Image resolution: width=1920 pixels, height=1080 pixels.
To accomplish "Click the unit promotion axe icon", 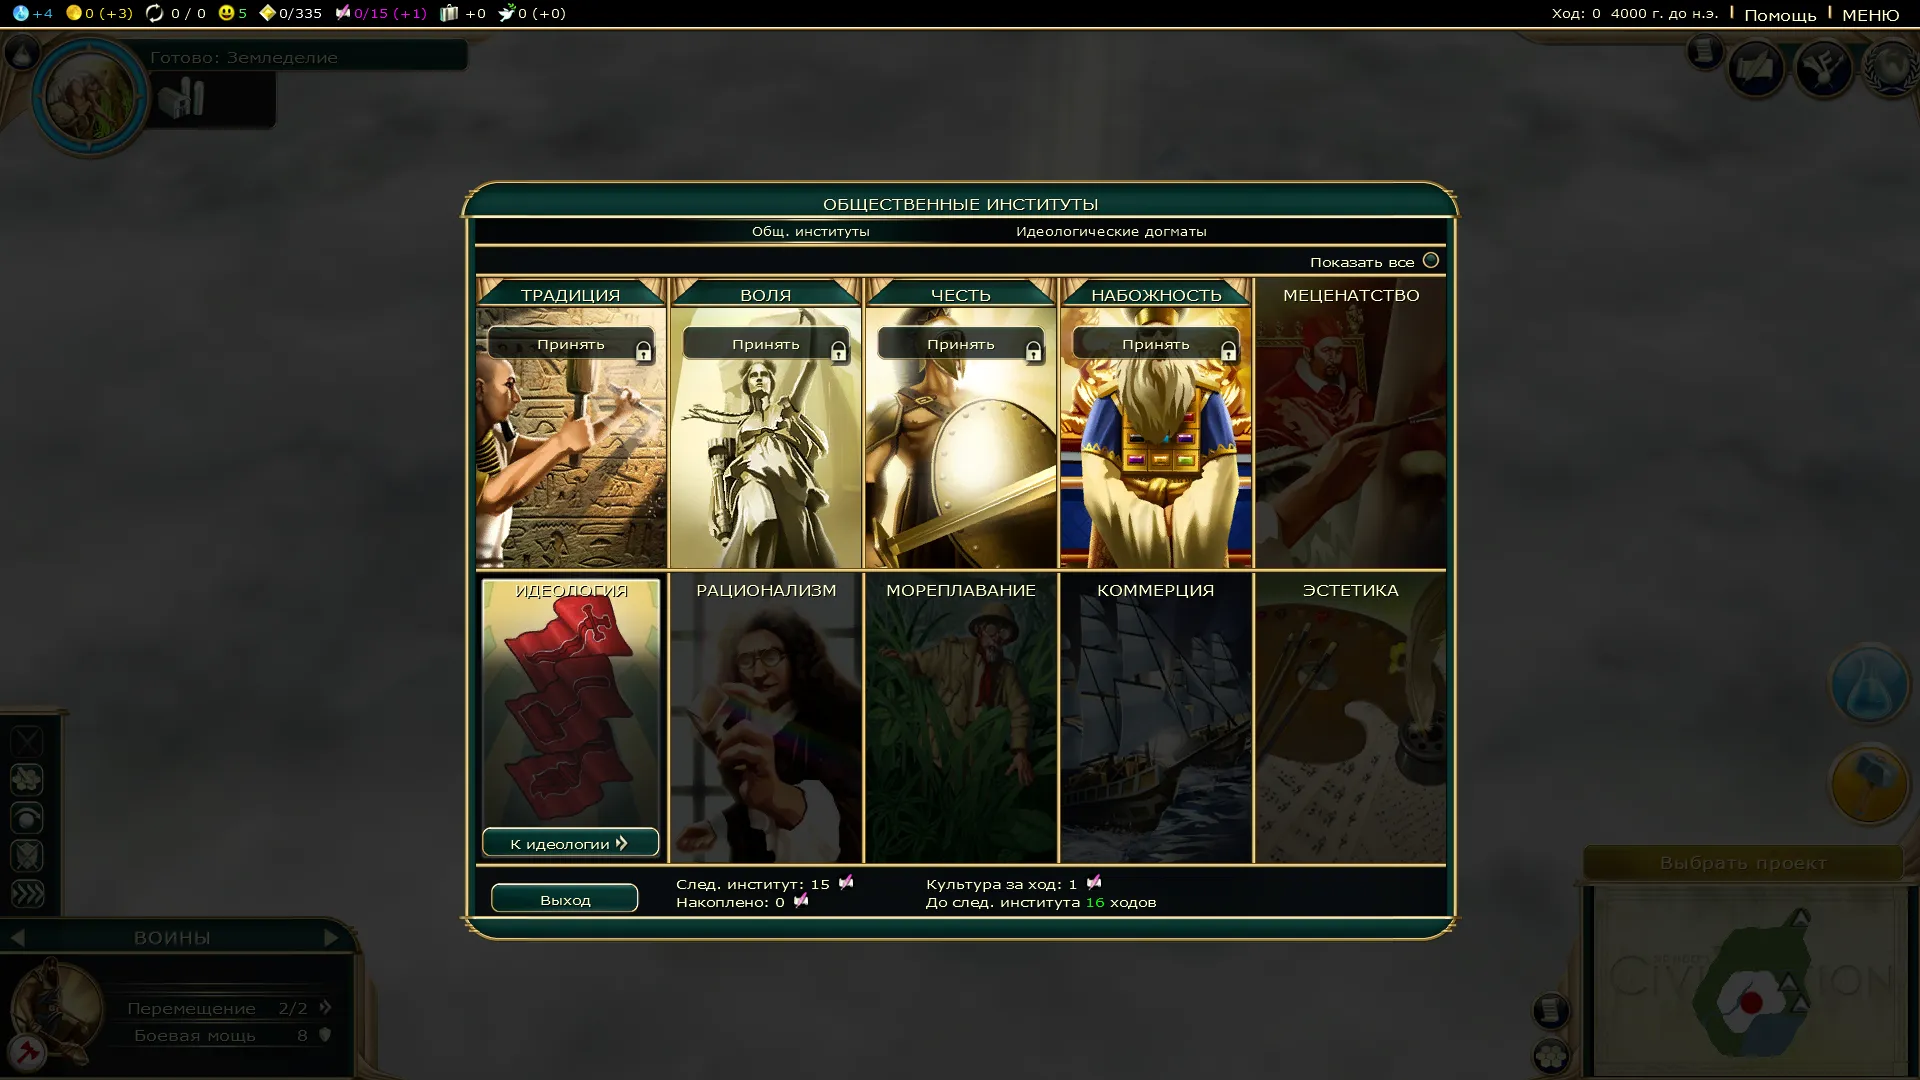I will [28, 1053].
